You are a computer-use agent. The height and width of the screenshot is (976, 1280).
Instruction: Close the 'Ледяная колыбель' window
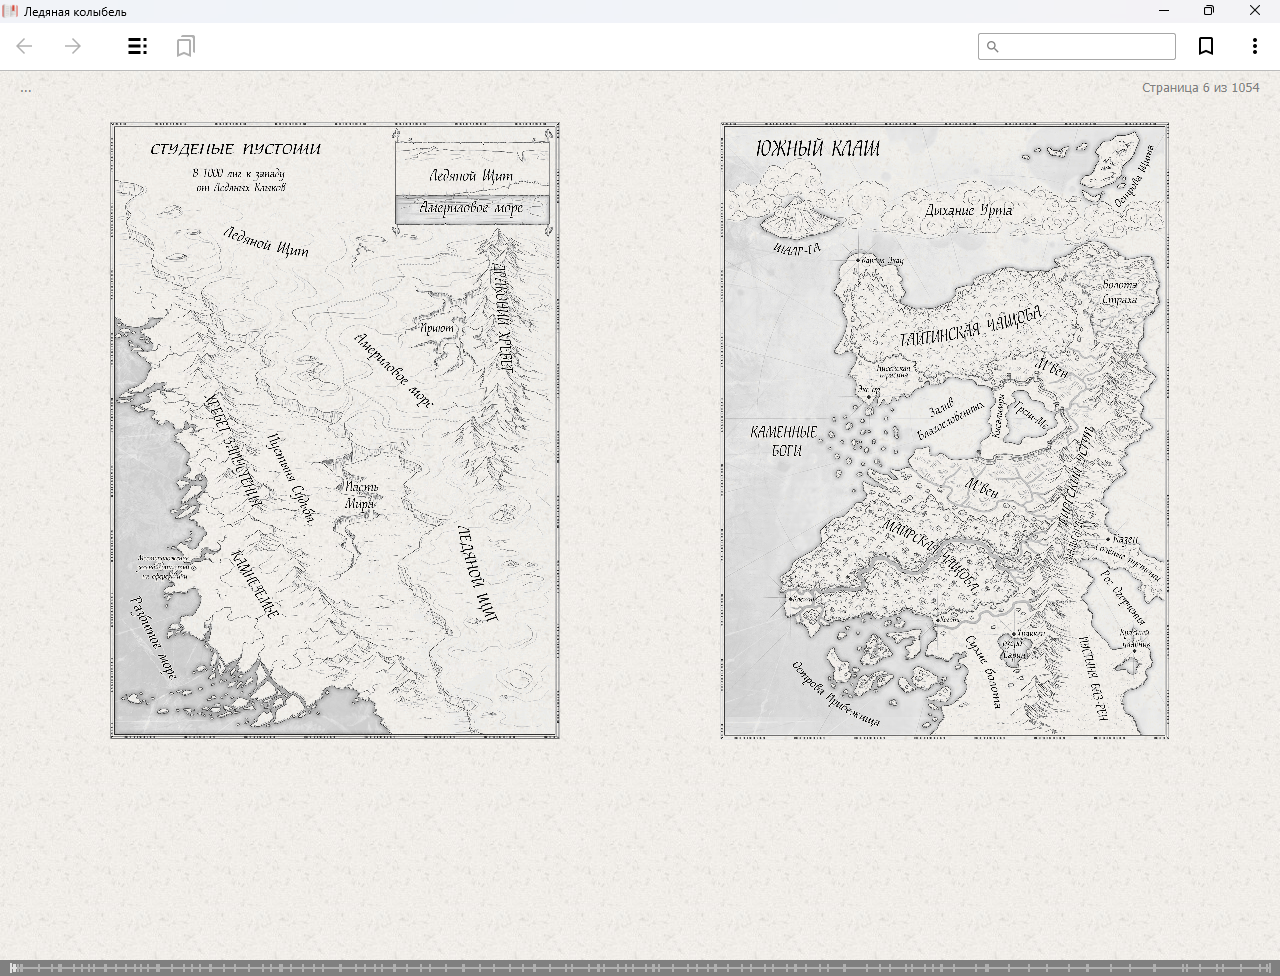tap(1255, 11)
